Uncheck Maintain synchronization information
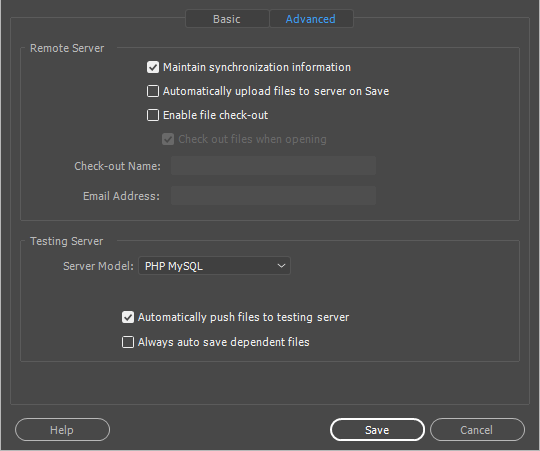Viewport: 540px width, 451px height. coord(153,67)
